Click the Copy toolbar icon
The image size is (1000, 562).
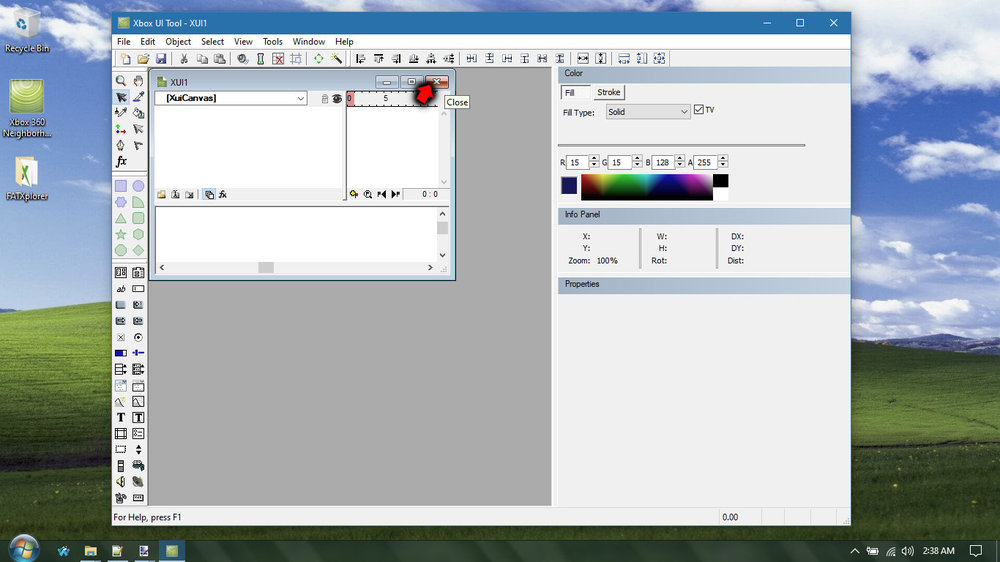coord(202,59)
